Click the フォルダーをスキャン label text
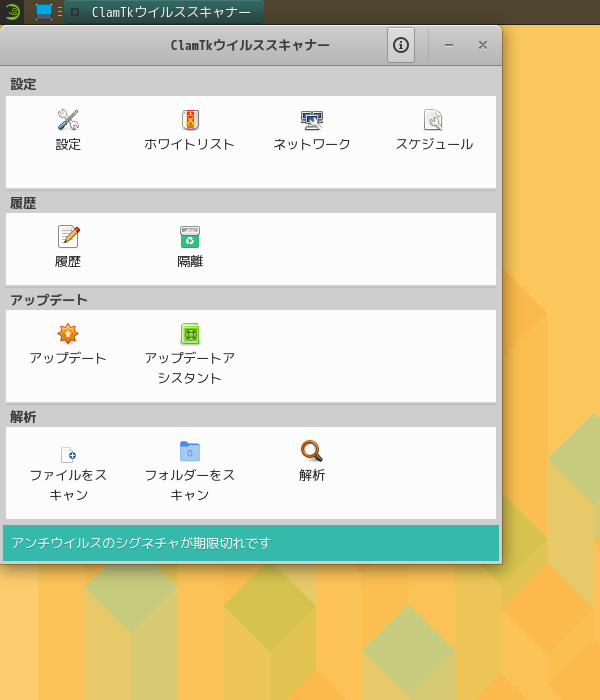Screen dimensions: 600x700 (x=189, y=485)
